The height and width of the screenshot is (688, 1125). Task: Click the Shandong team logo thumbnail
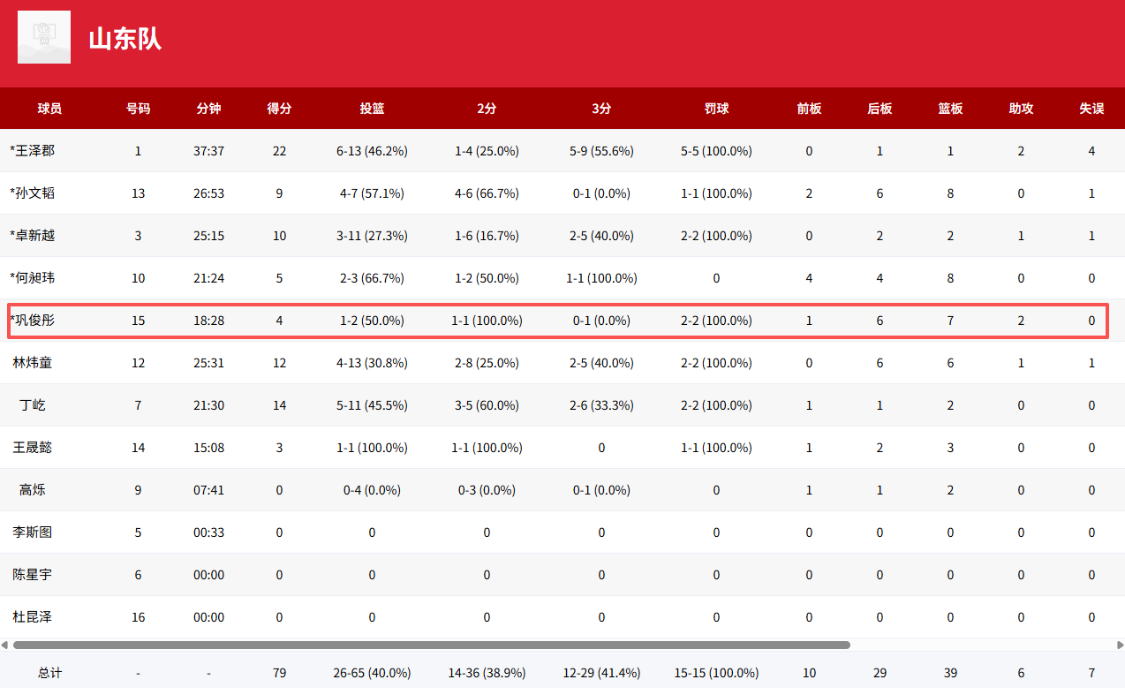pyautogui.click(x=44, y=37)
